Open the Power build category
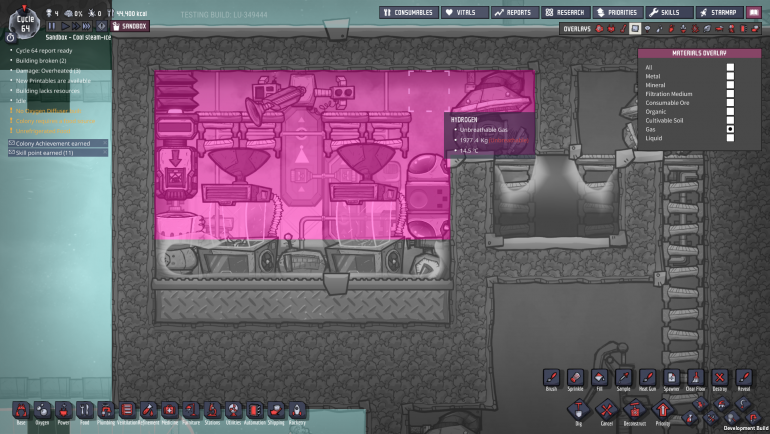 coord(63,410)
